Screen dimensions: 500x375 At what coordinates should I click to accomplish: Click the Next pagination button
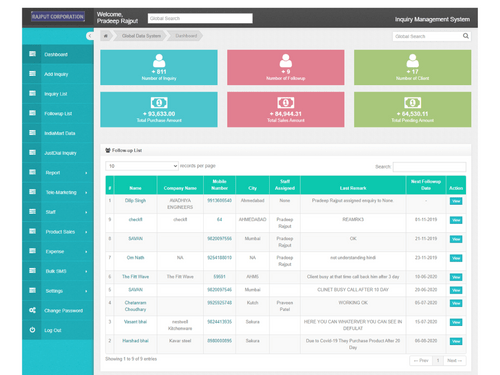(x=454, y=360)
